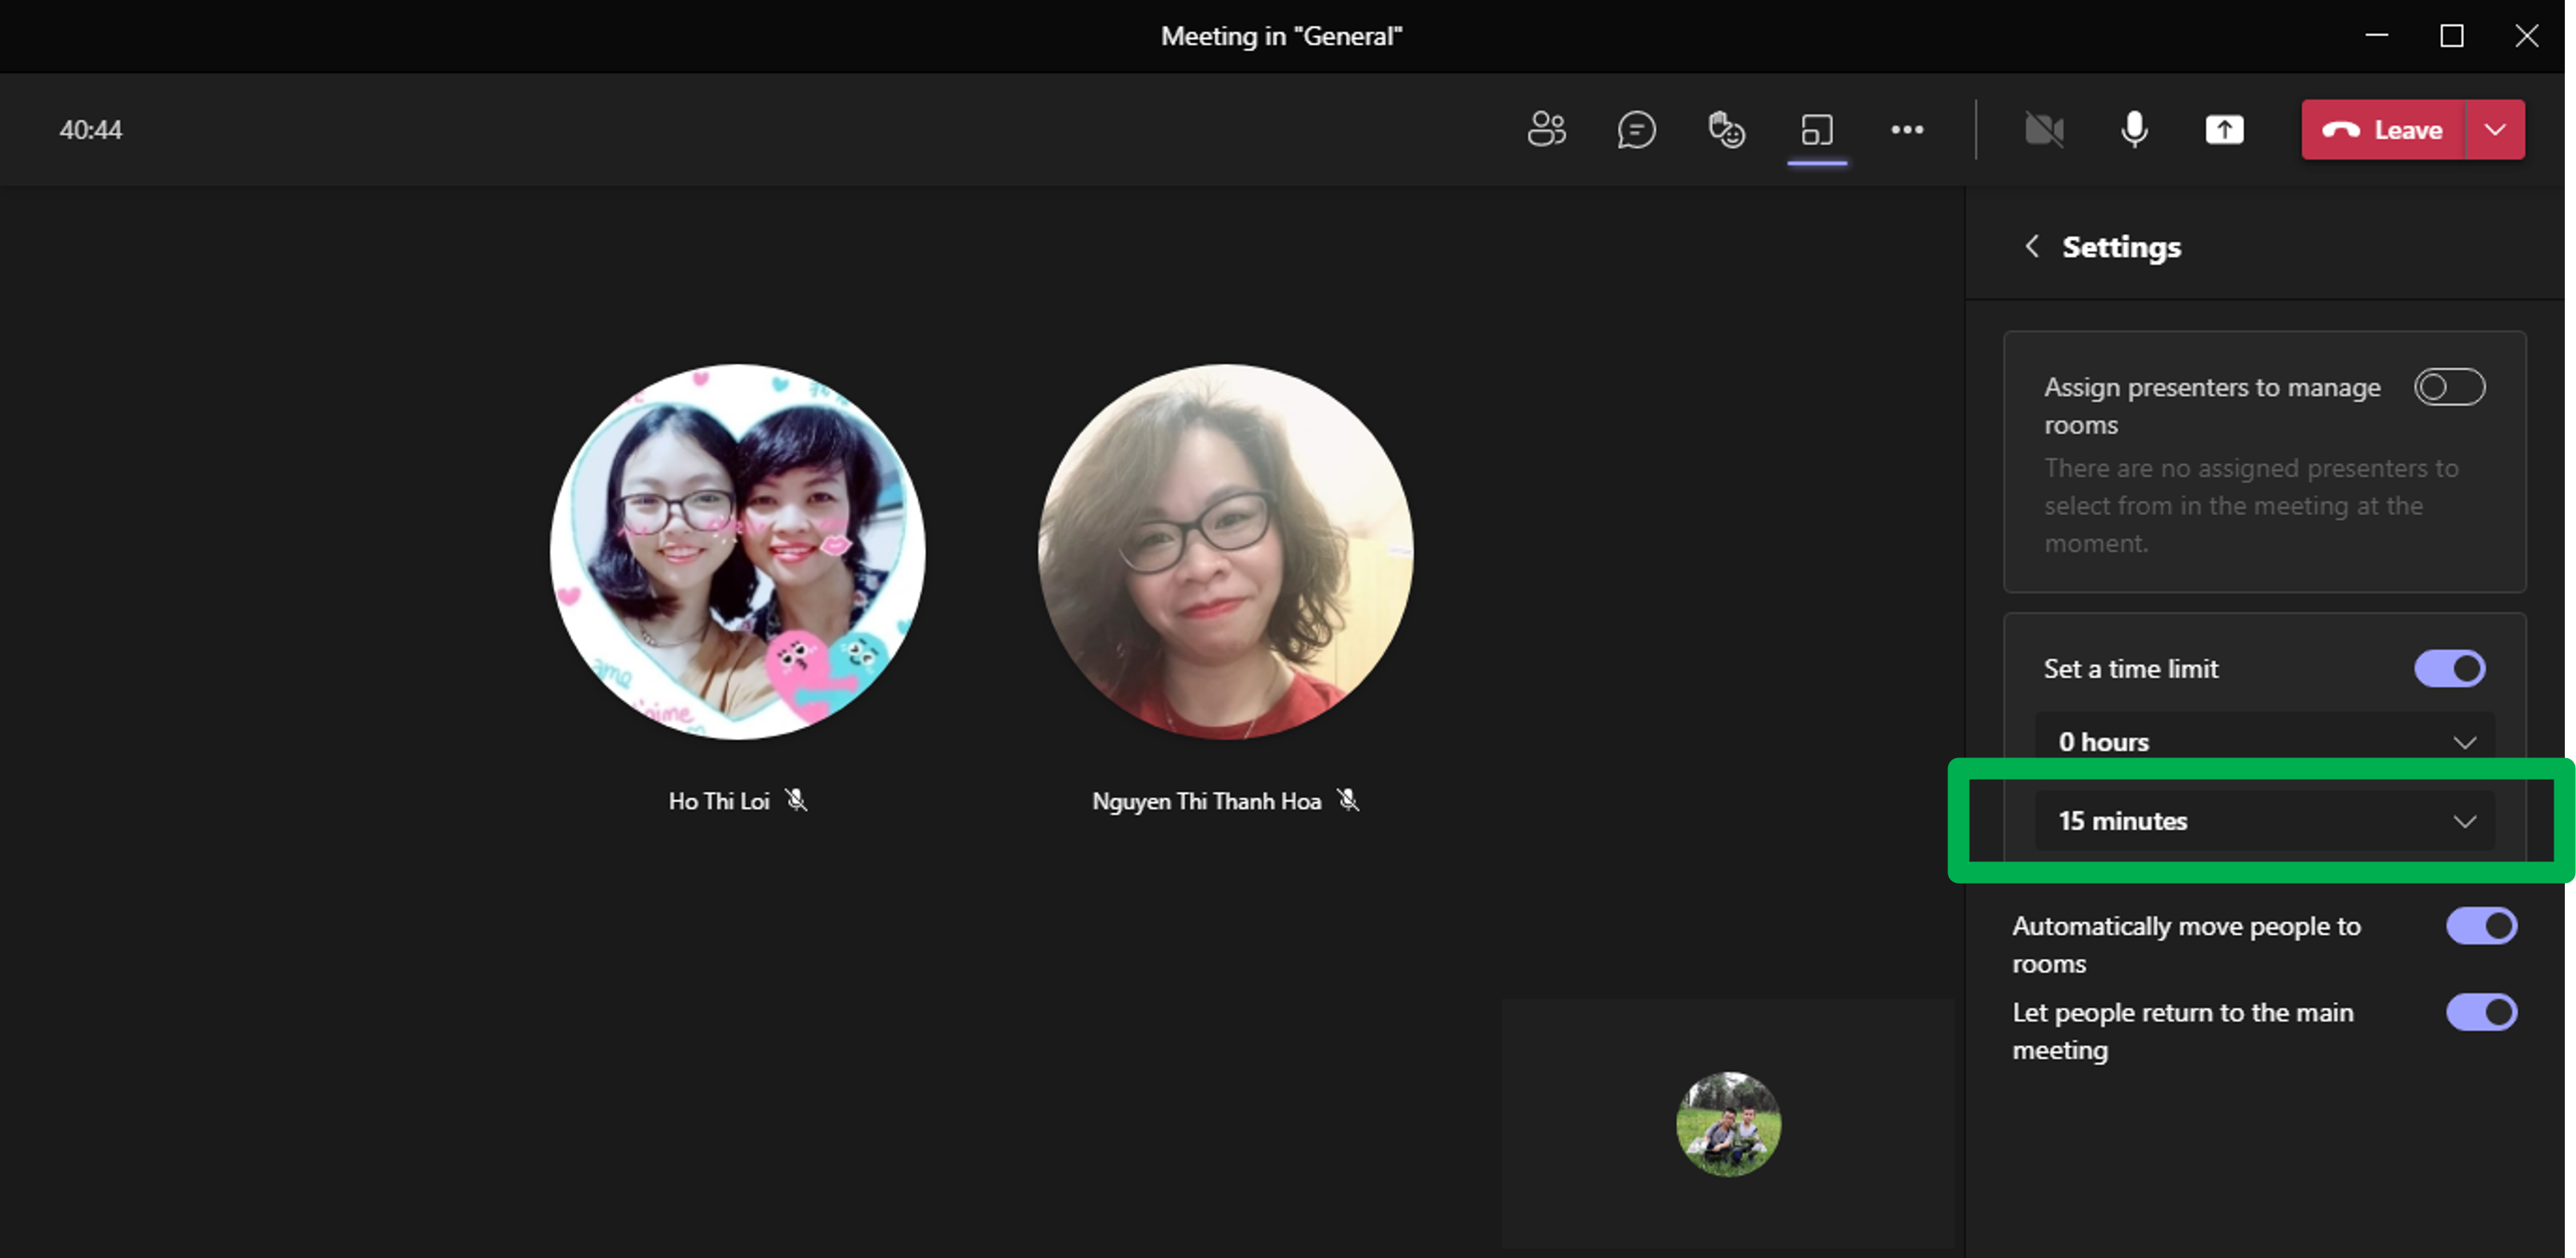
Task: Open the 15 minutes dropdown
Action: pyautogui.click(x=2264, y=821)
